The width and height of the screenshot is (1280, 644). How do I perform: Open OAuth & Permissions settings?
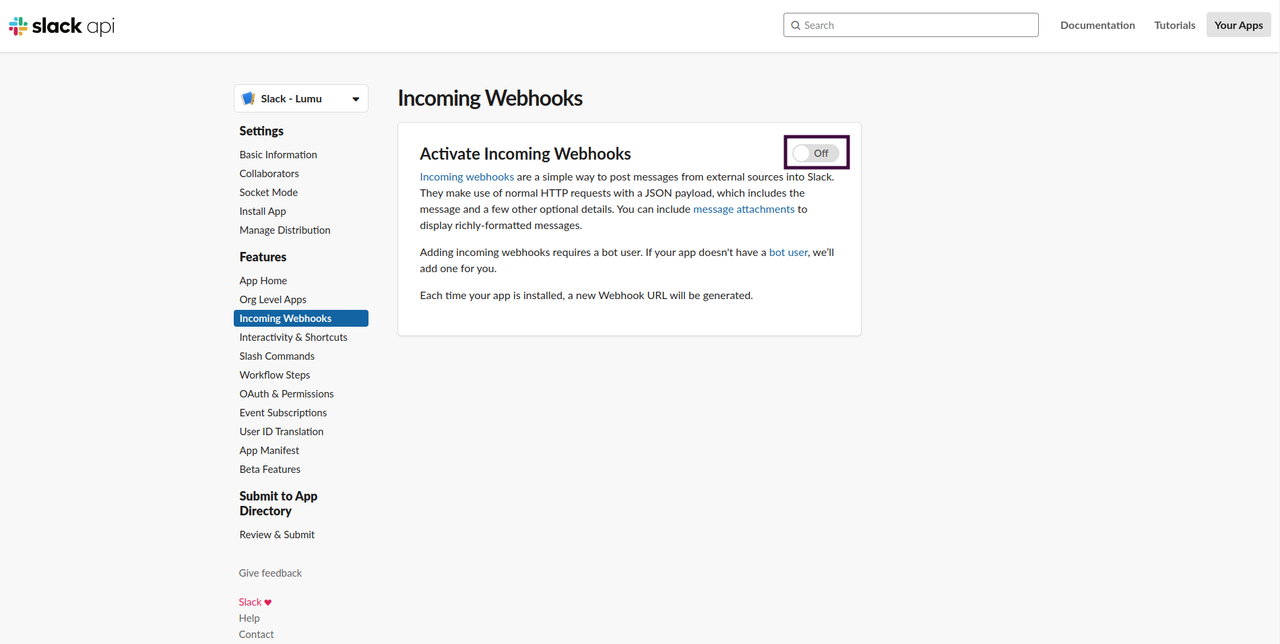point(286,394)
